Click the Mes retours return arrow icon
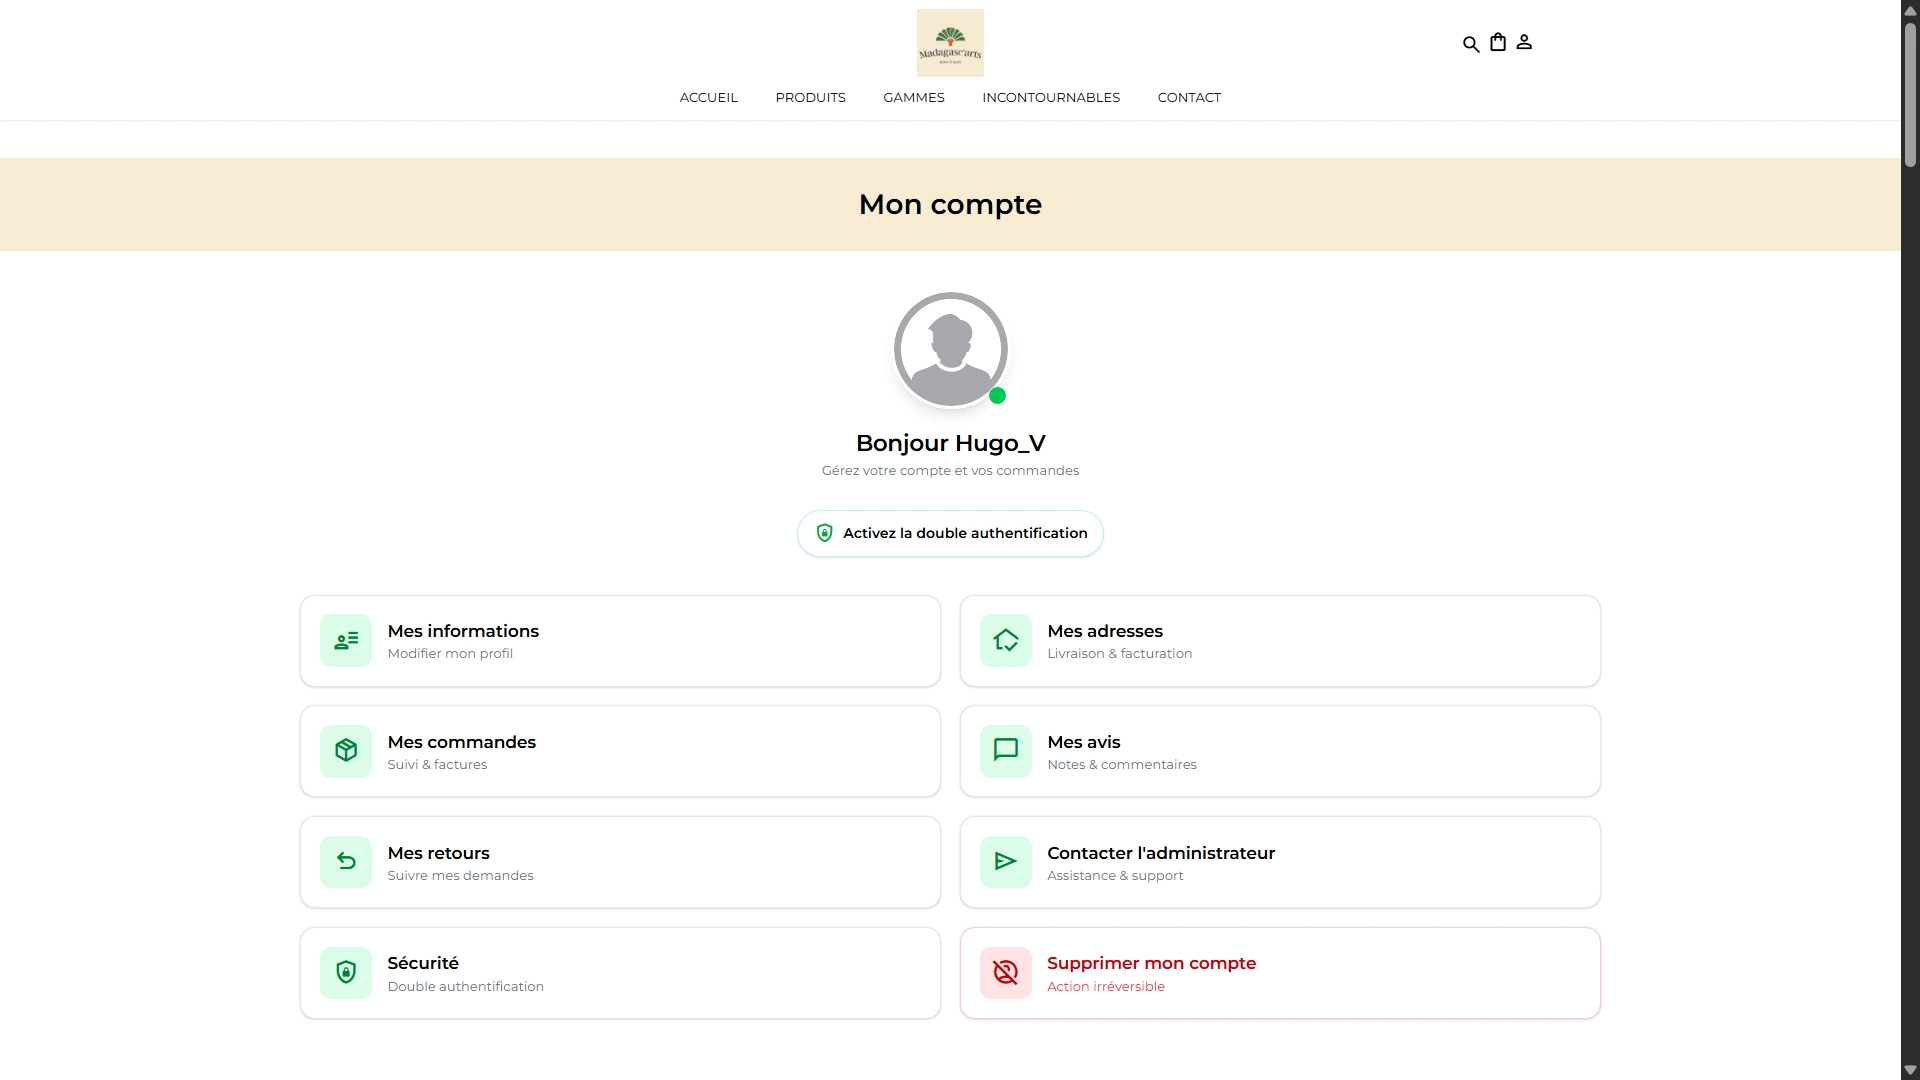Screen dimensions: 1920x1080 346,862
